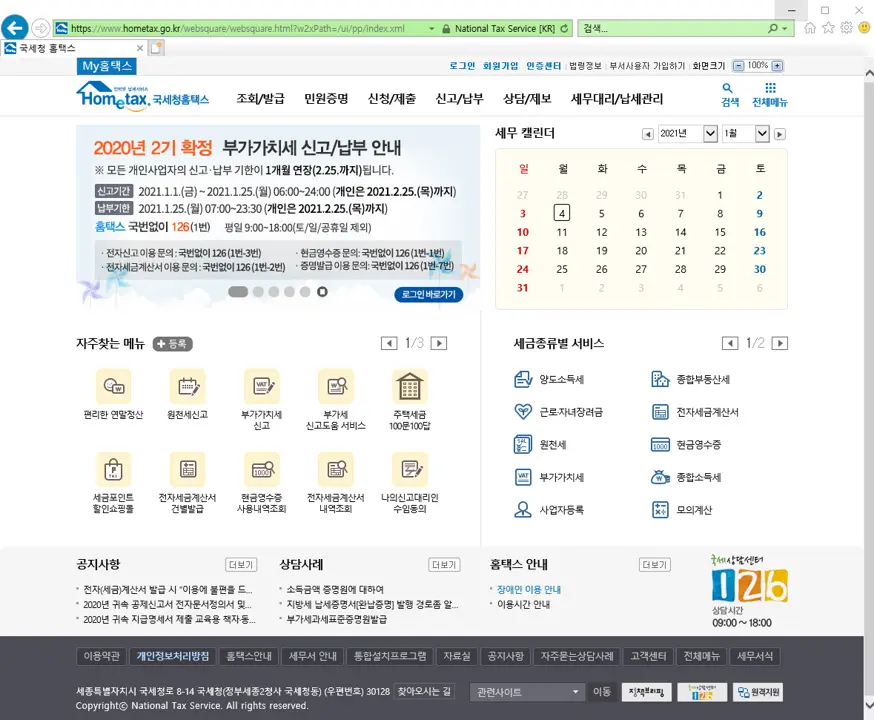Open 부가세 신고도움 서비스 icon

tap(336, 386)
